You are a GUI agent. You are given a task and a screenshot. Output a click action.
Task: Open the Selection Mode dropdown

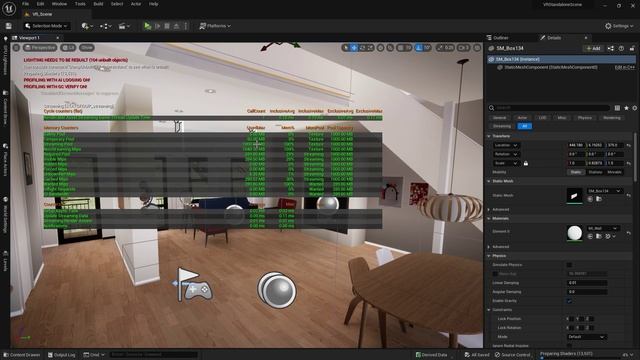[46, 26]
